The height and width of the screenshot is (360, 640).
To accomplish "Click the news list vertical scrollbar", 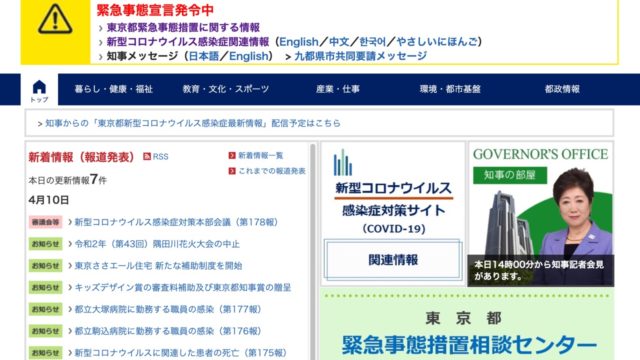I will click(x=313, y=251).
